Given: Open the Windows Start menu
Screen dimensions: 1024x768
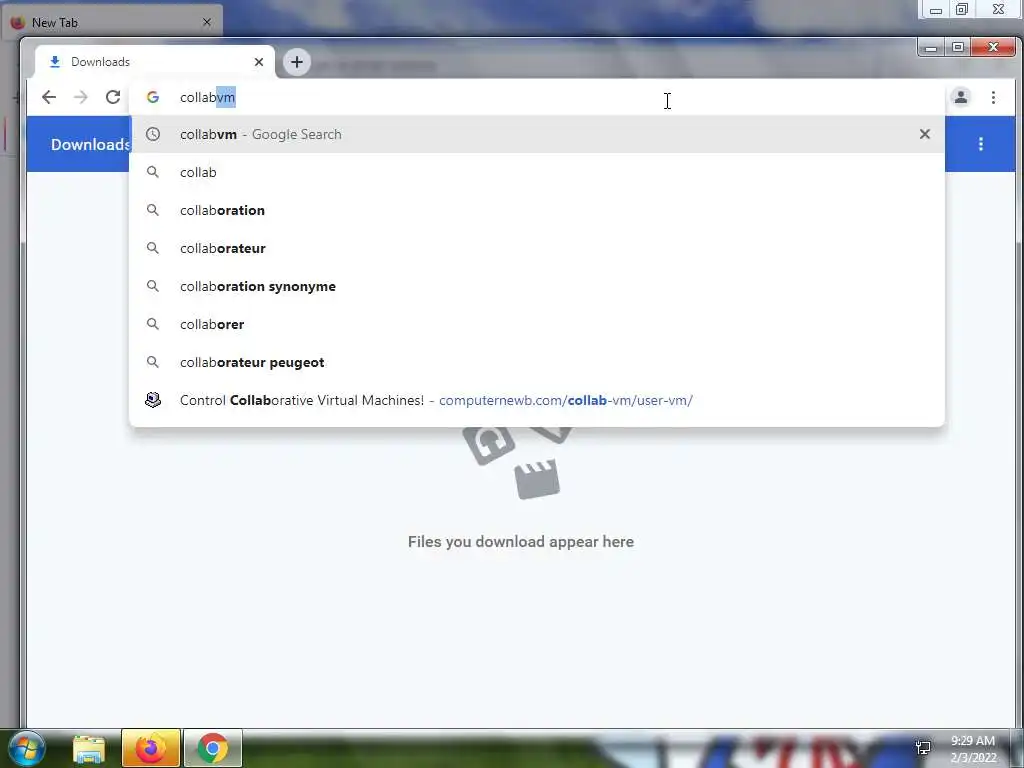Looking at the screenshot, I should pyautogui.click(x=26, y=748).
